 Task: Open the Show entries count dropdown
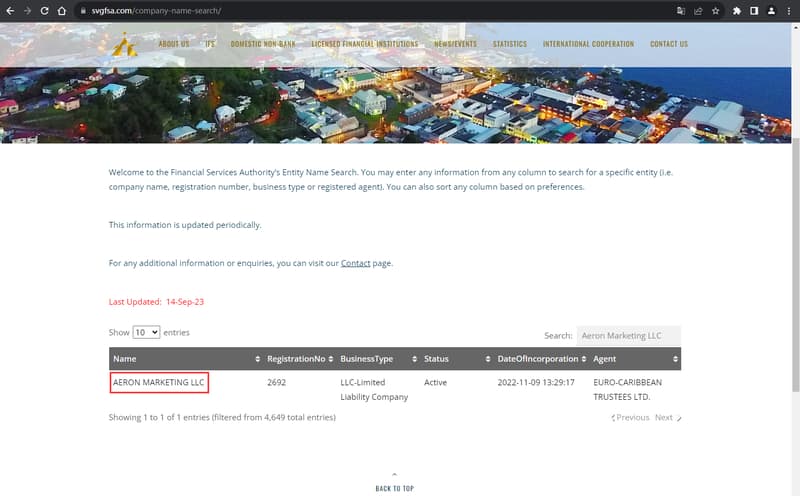pyautogui.click(x=146, y=332)
